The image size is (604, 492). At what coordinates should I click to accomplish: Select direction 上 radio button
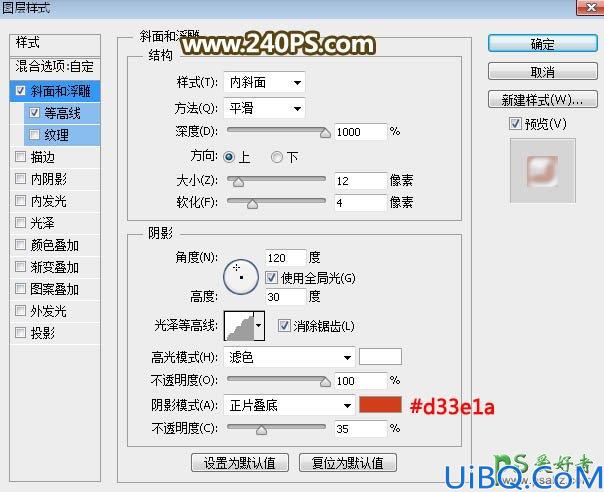[x=229, y=157]
